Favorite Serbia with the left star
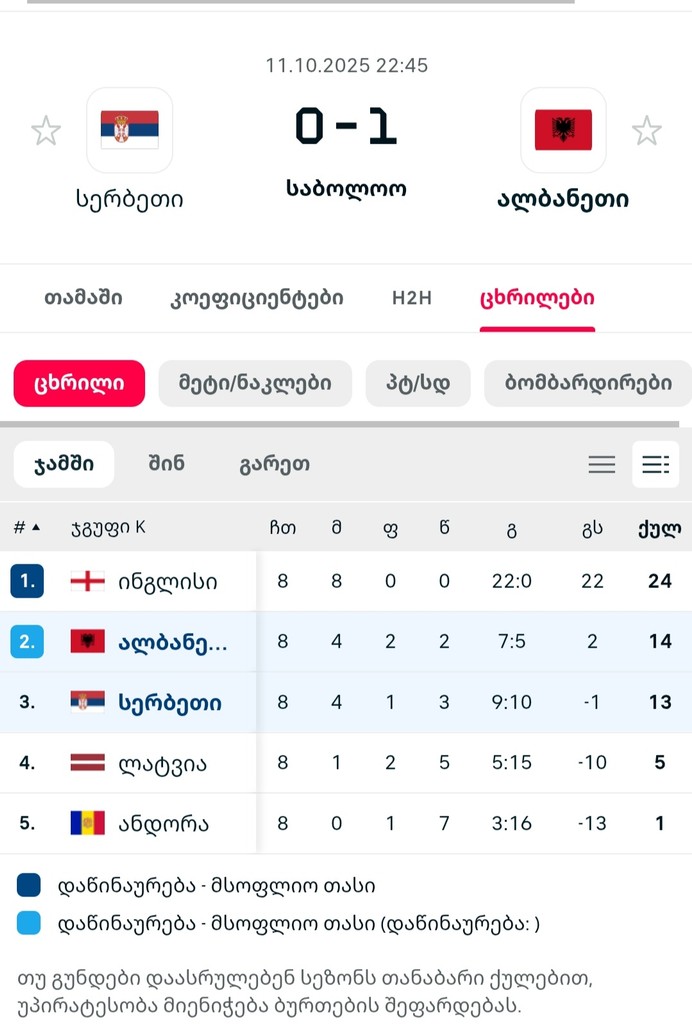Screen dimensions: 692x1024 click(46, 131)
